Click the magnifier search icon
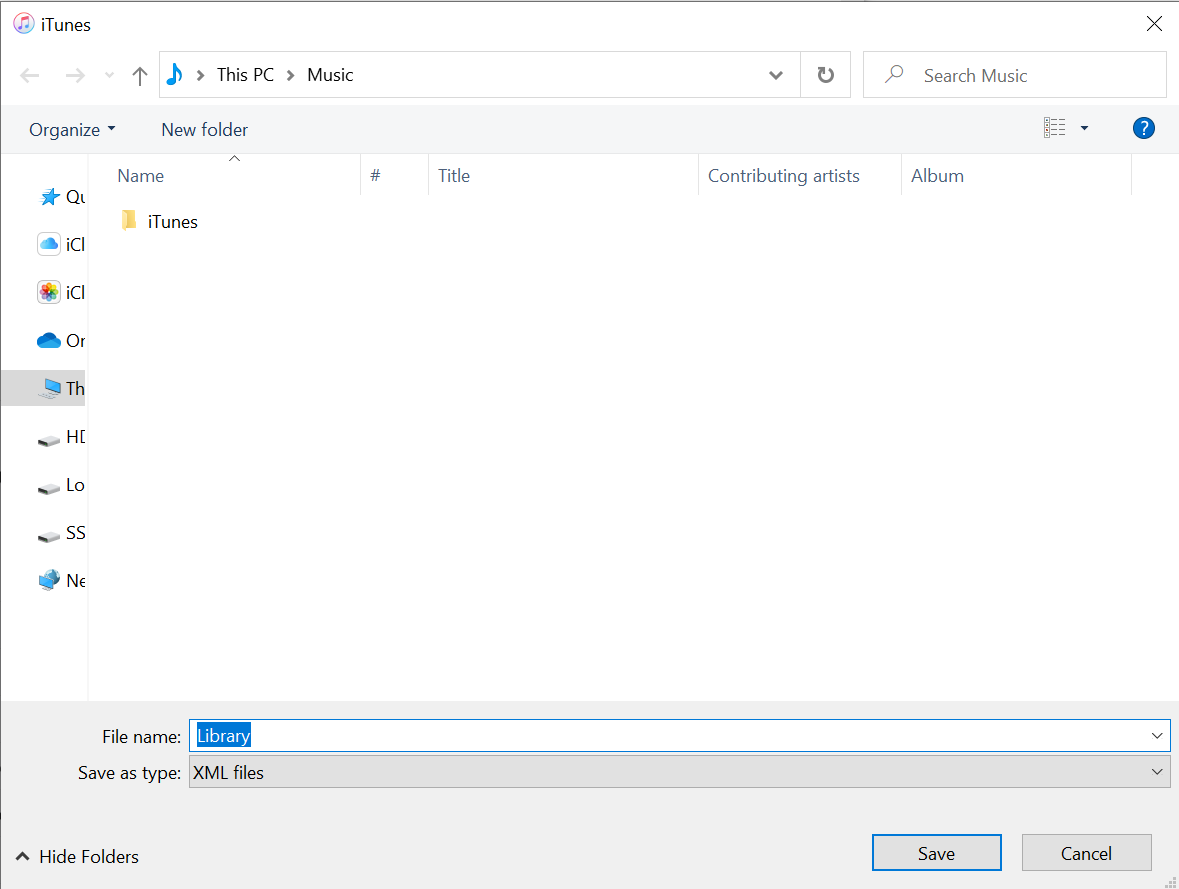This screenshot has height=889, width=1179. 893,74
